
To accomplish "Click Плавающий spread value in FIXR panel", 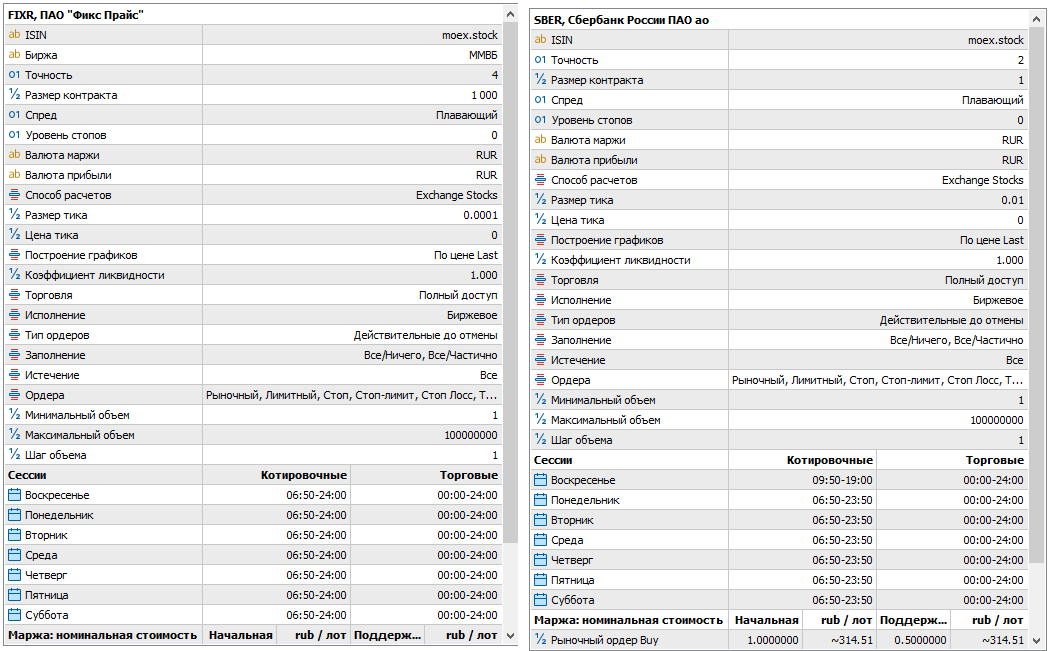I will click(467, 115).
